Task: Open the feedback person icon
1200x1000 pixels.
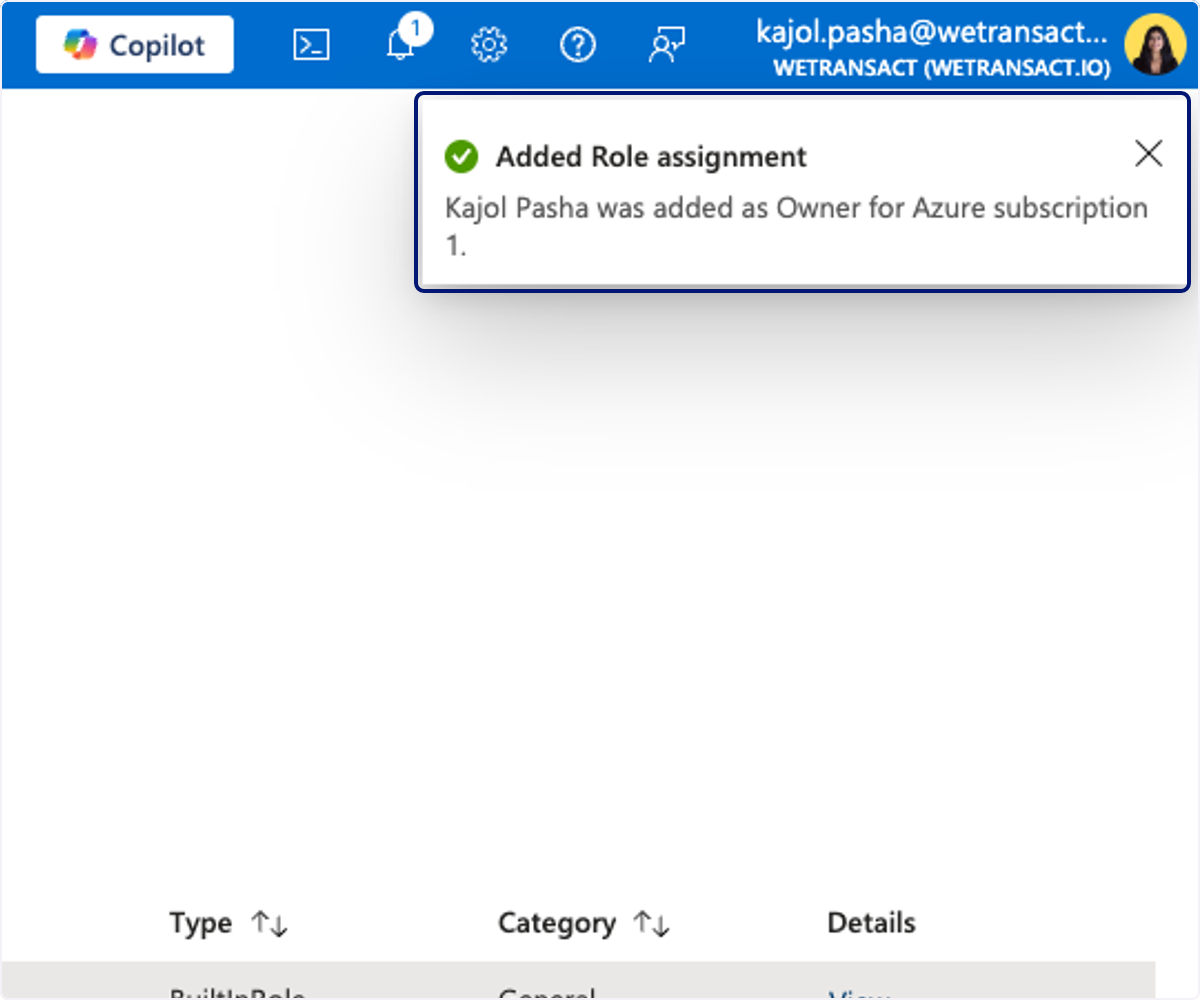Action: pos(666,45)
